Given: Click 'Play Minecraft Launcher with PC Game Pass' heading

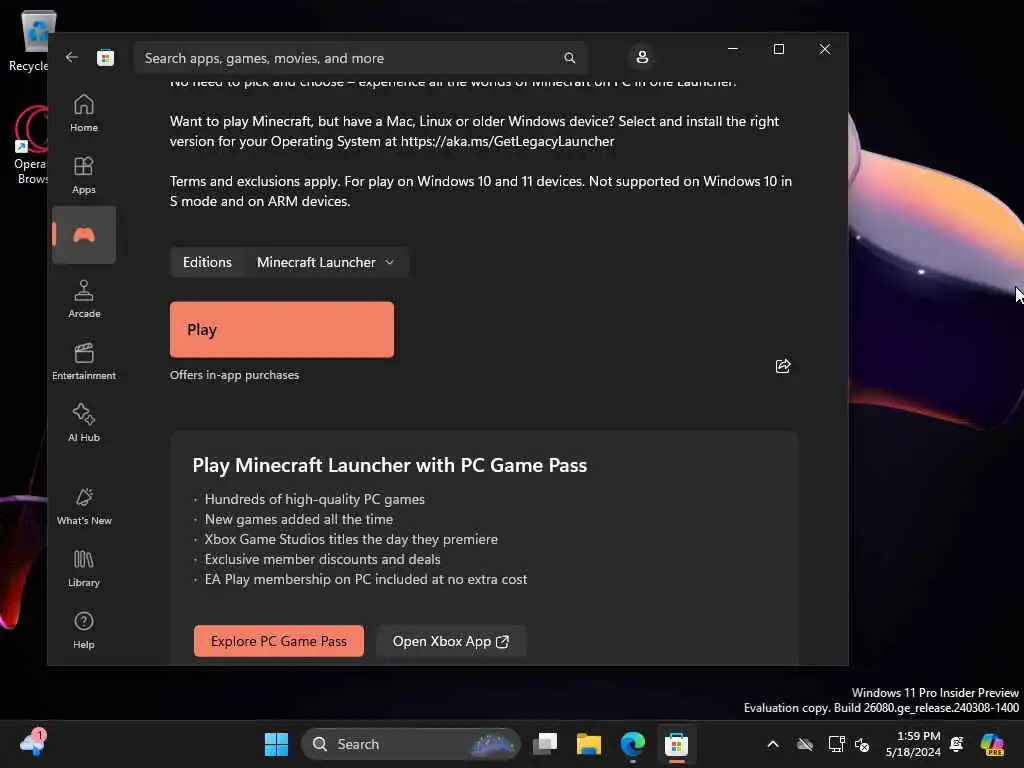Looking at the screenshot, I should click(x=390, y=465).
